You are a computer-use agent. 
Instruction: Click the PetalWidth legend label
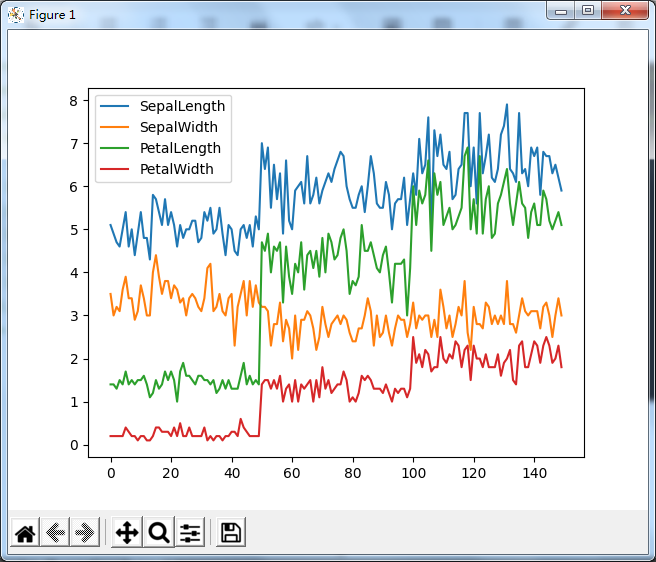177,169
